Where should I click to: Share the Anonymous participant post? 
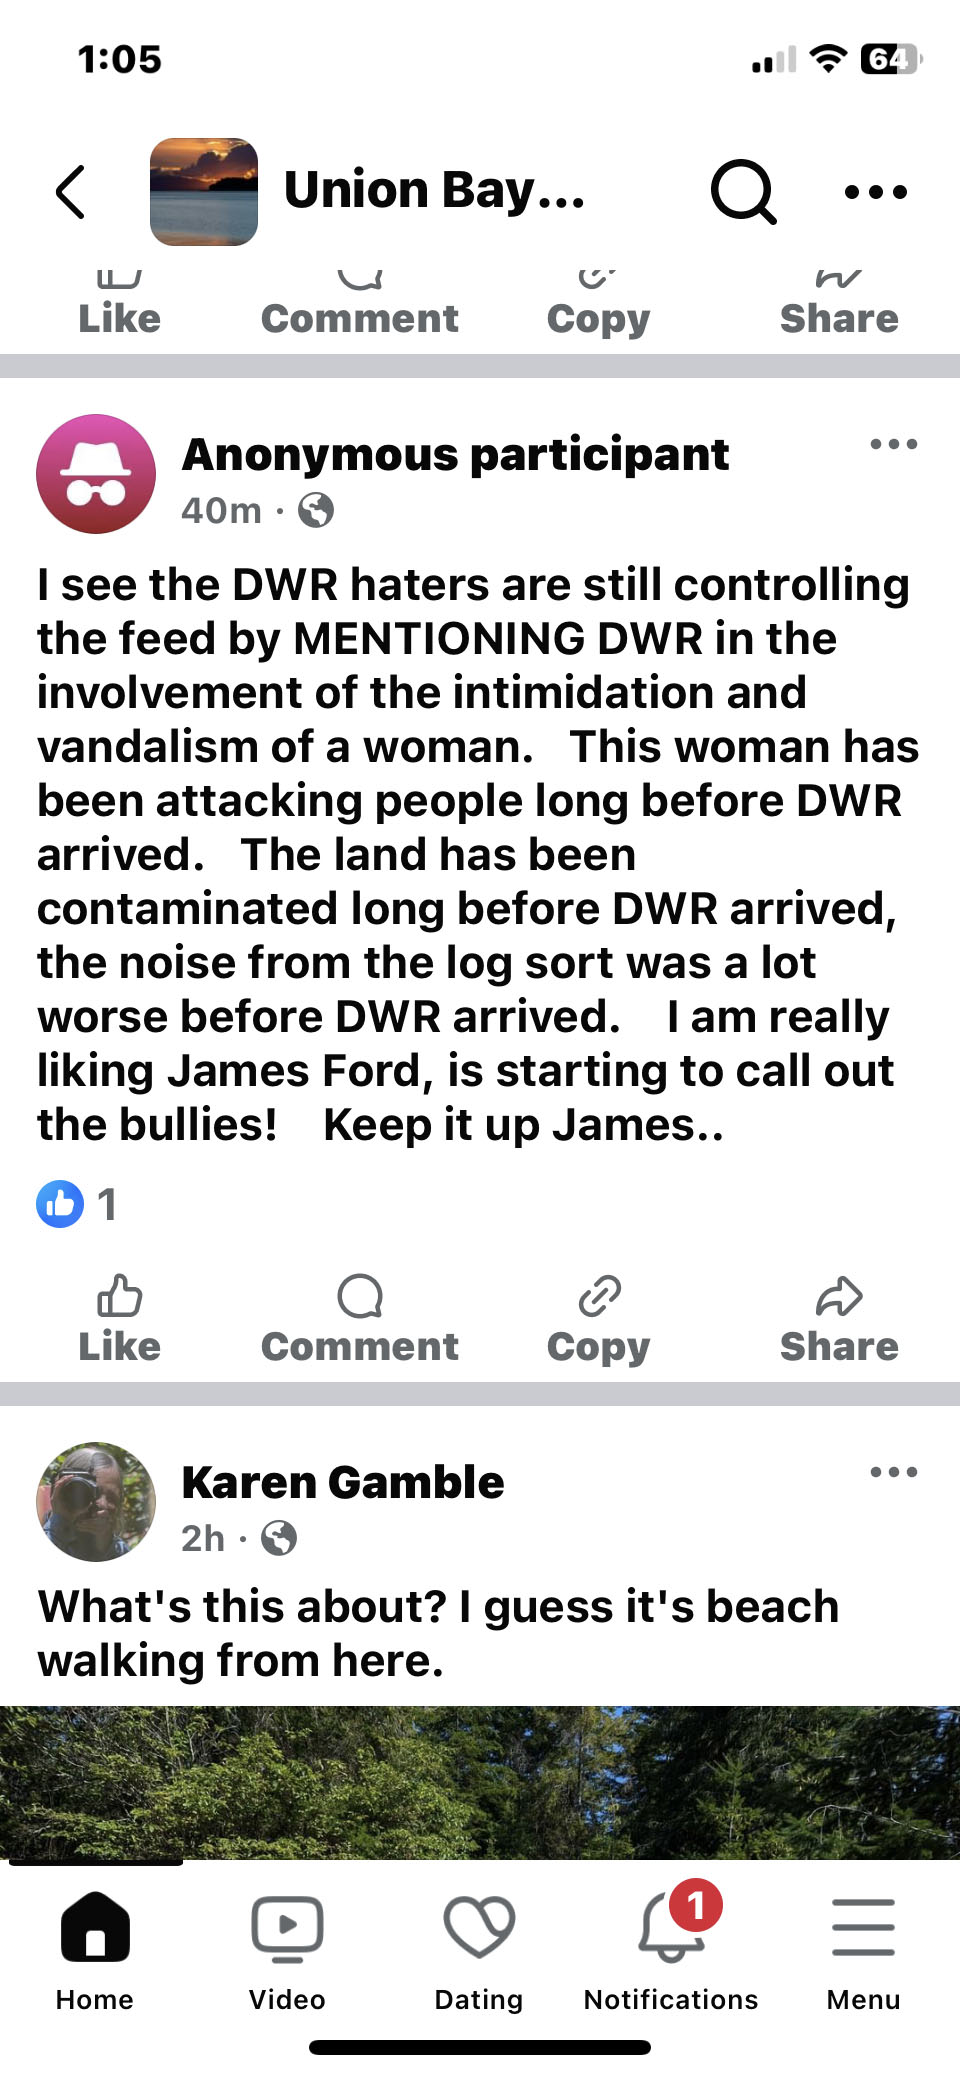(839, 1320)
